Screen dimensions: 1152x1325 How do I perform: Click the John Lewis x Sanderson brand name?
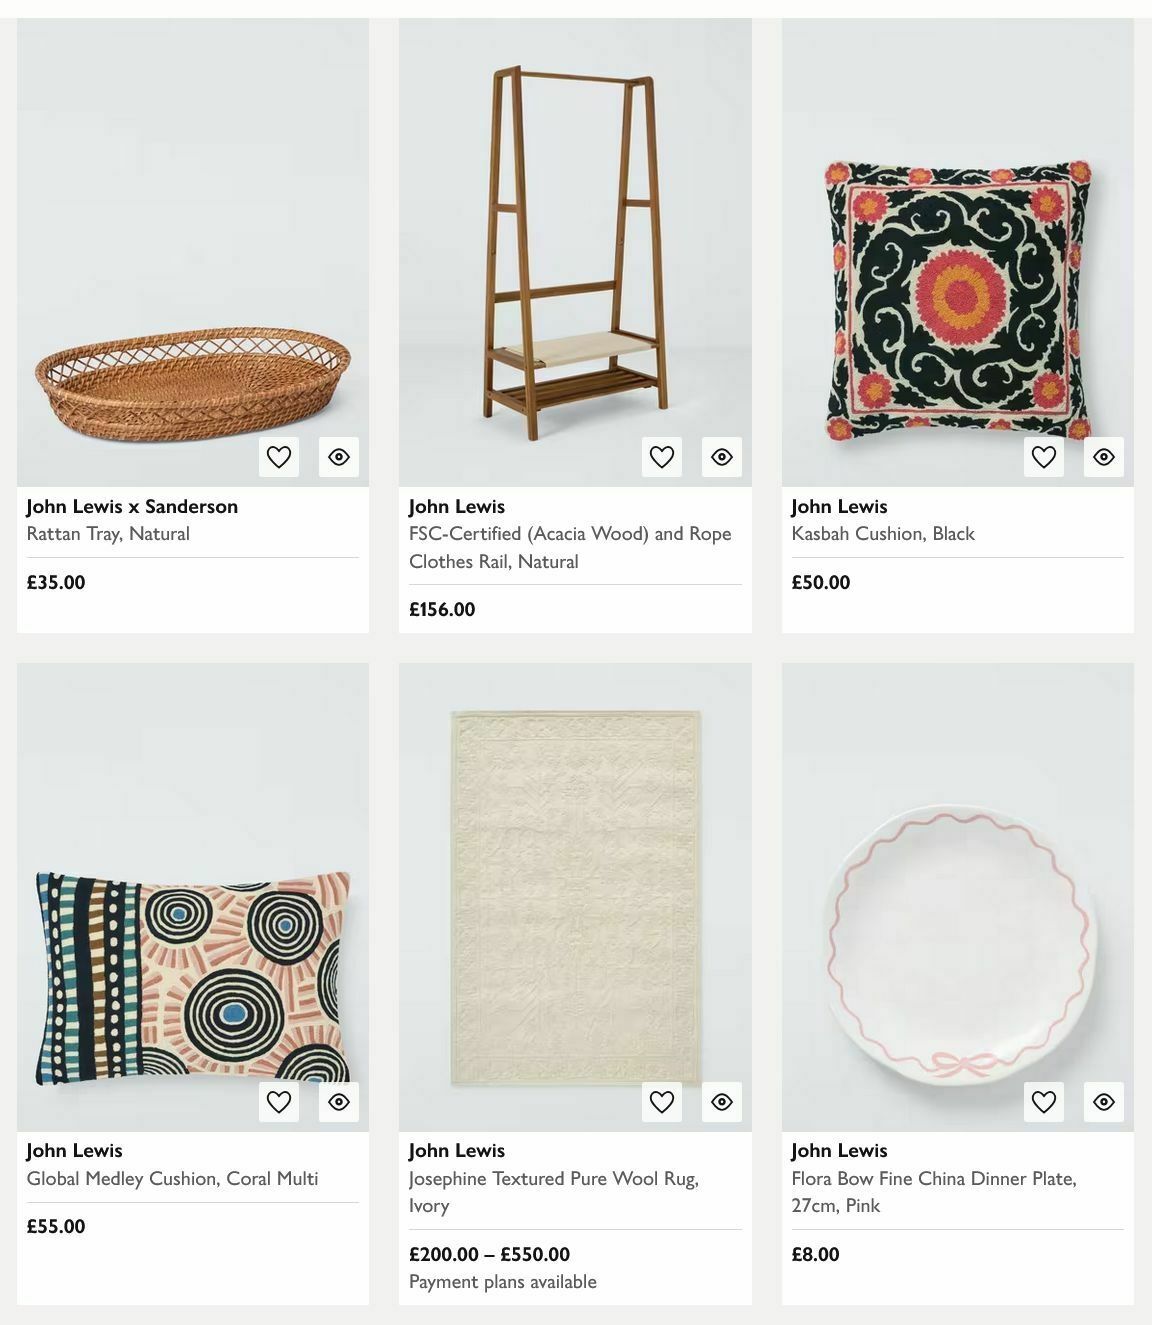(x=132, y=506)
